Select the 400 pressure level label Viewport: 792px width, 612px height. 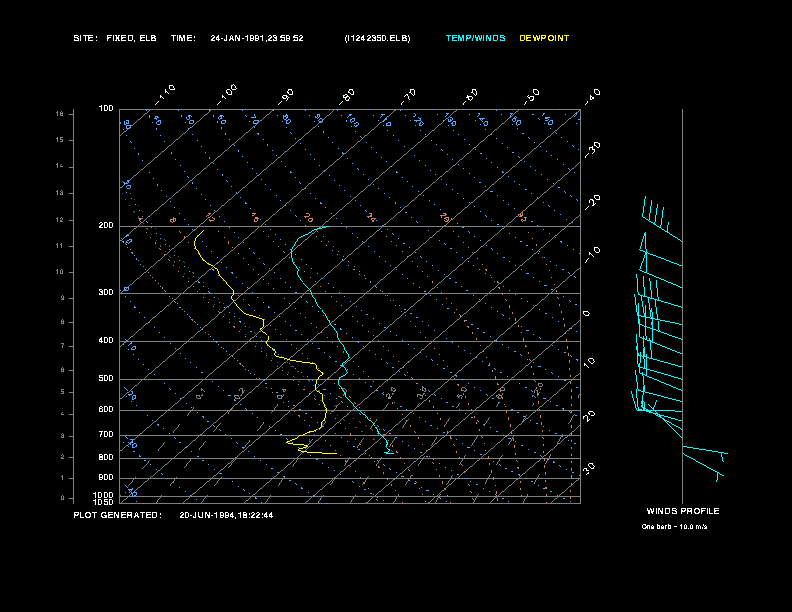[x=106, y=340]
